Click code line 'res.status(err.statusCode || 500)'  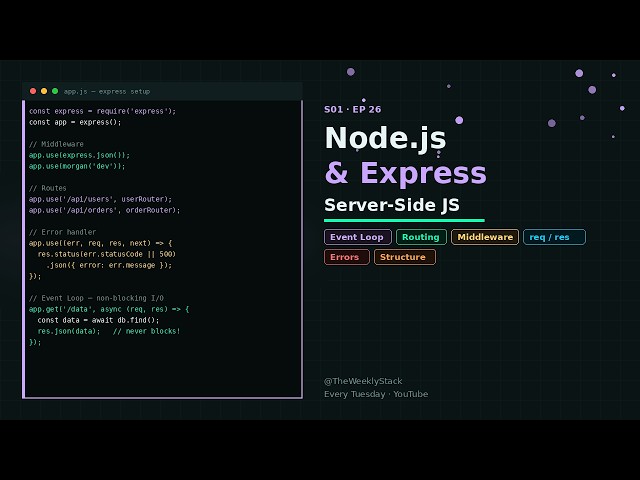point(107,254)
